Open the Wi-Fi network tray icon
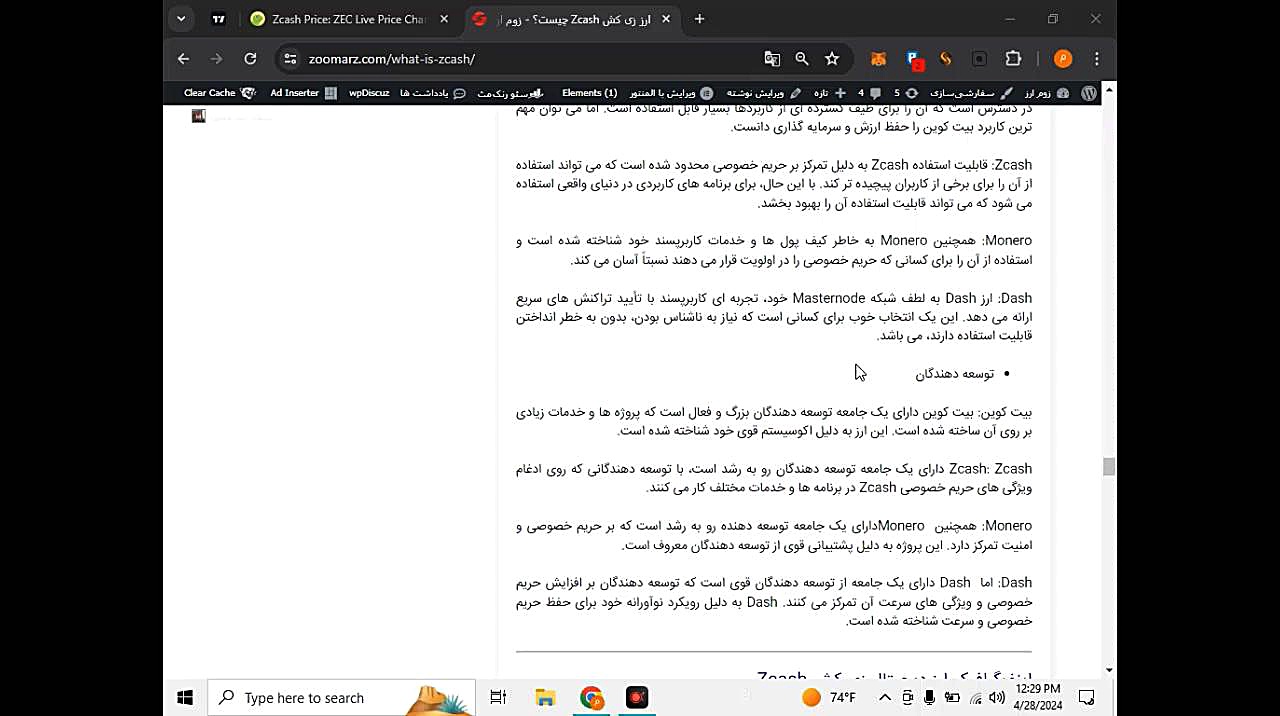 pos(977,698)
